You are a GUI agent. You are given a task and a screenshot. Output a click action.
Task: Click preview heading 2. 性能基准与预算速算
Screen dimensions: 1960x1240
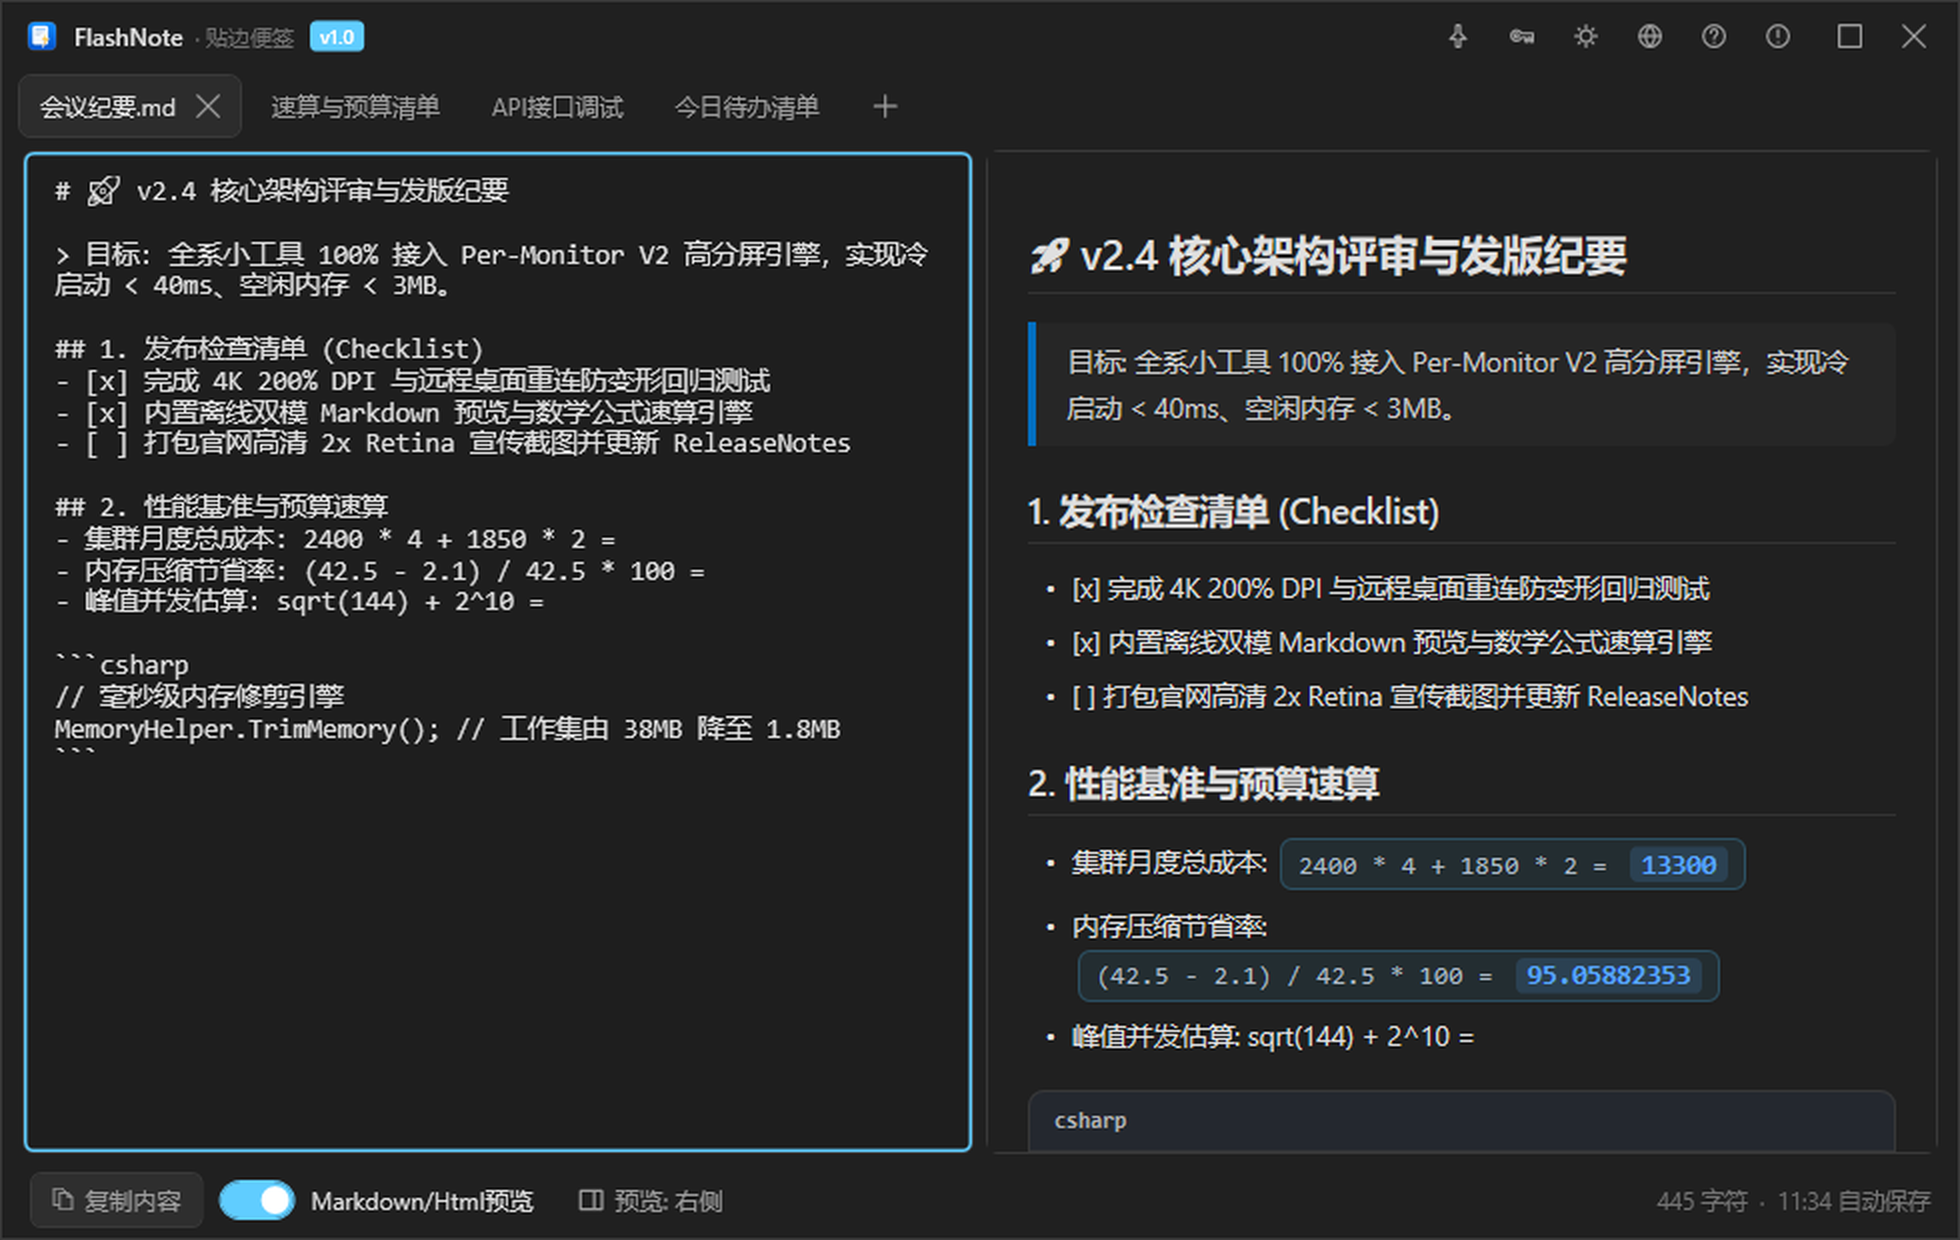click(x=1204, y=784)
